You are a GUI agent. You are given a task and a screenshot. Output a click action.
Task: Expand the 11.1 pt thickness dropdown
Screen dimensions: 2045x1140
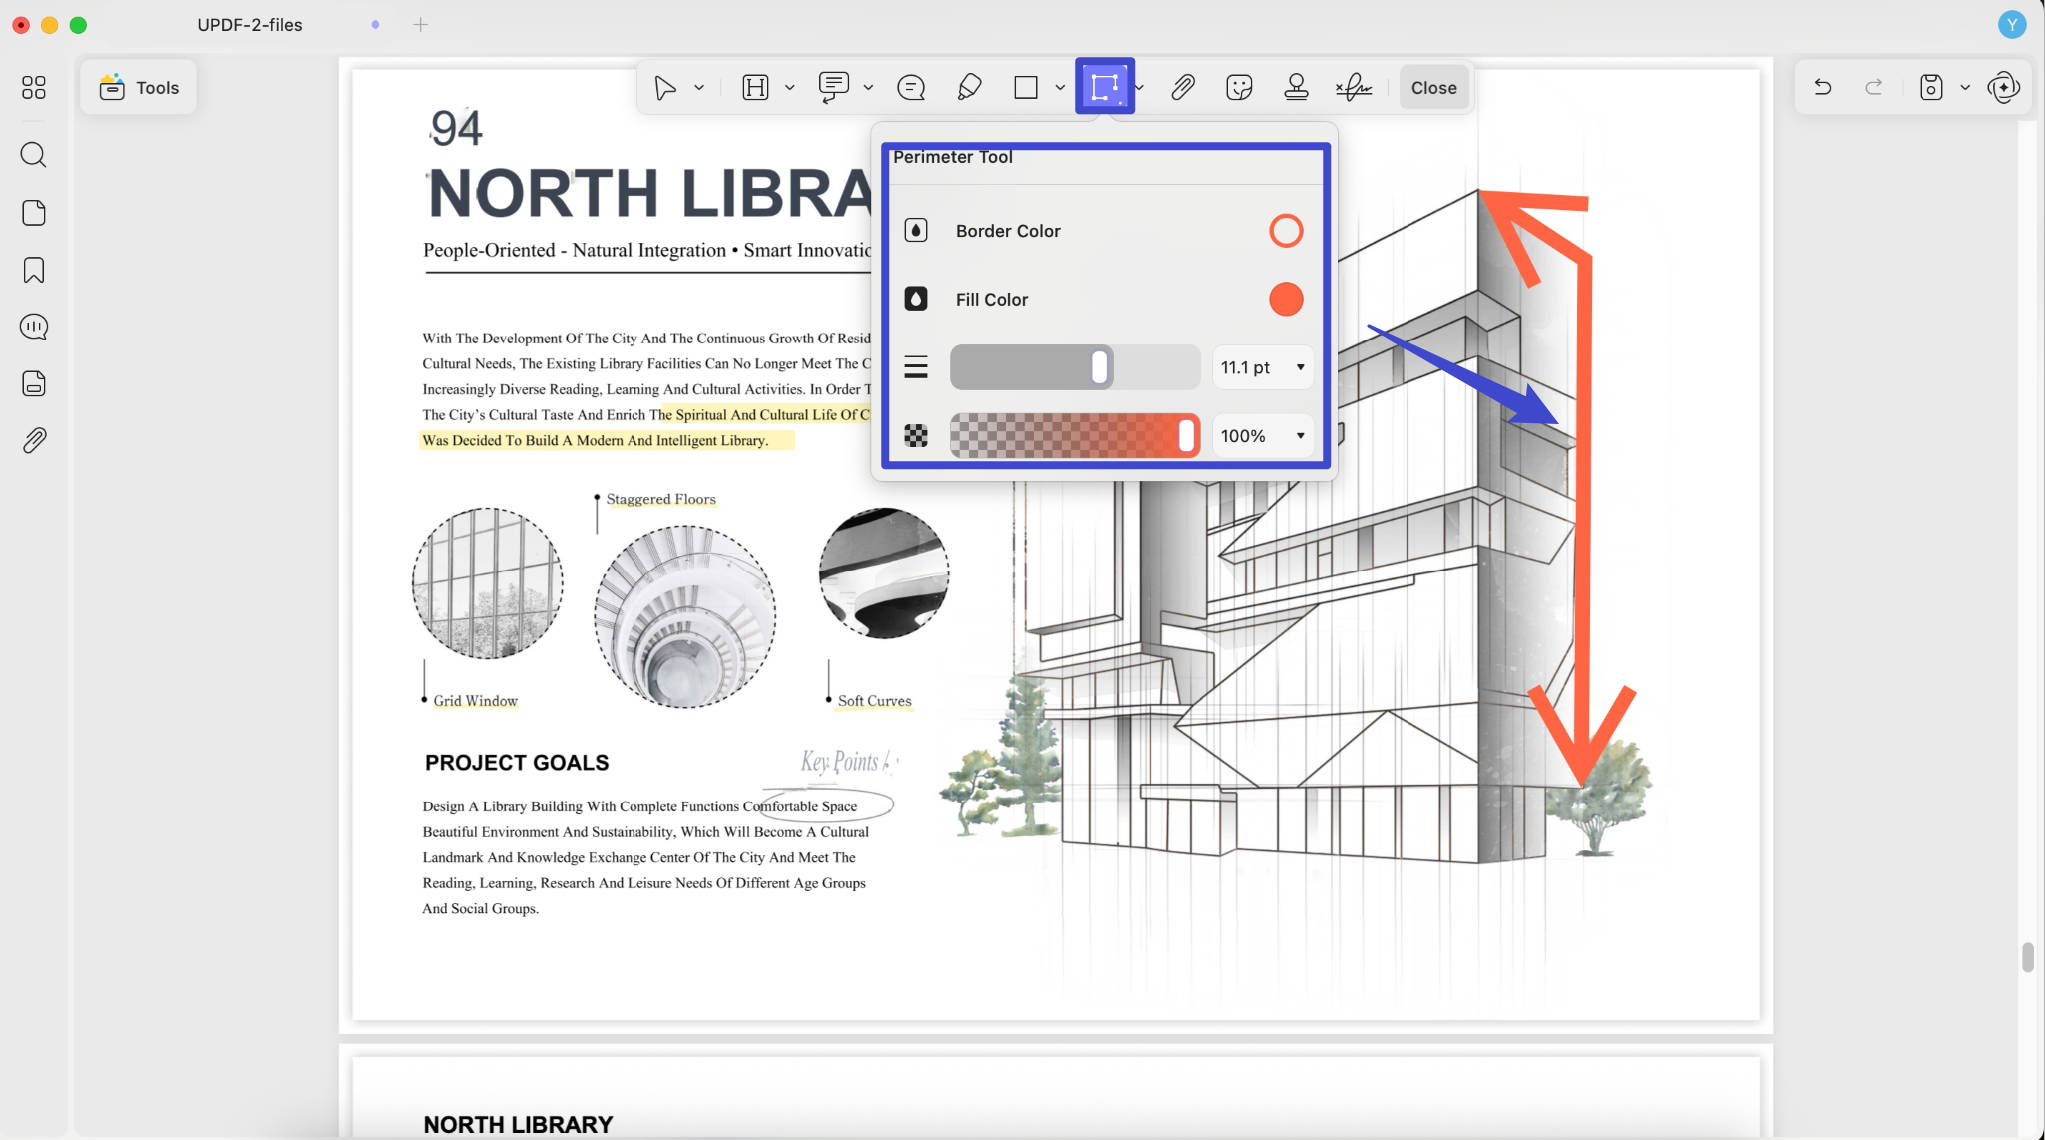[1262, 367]
